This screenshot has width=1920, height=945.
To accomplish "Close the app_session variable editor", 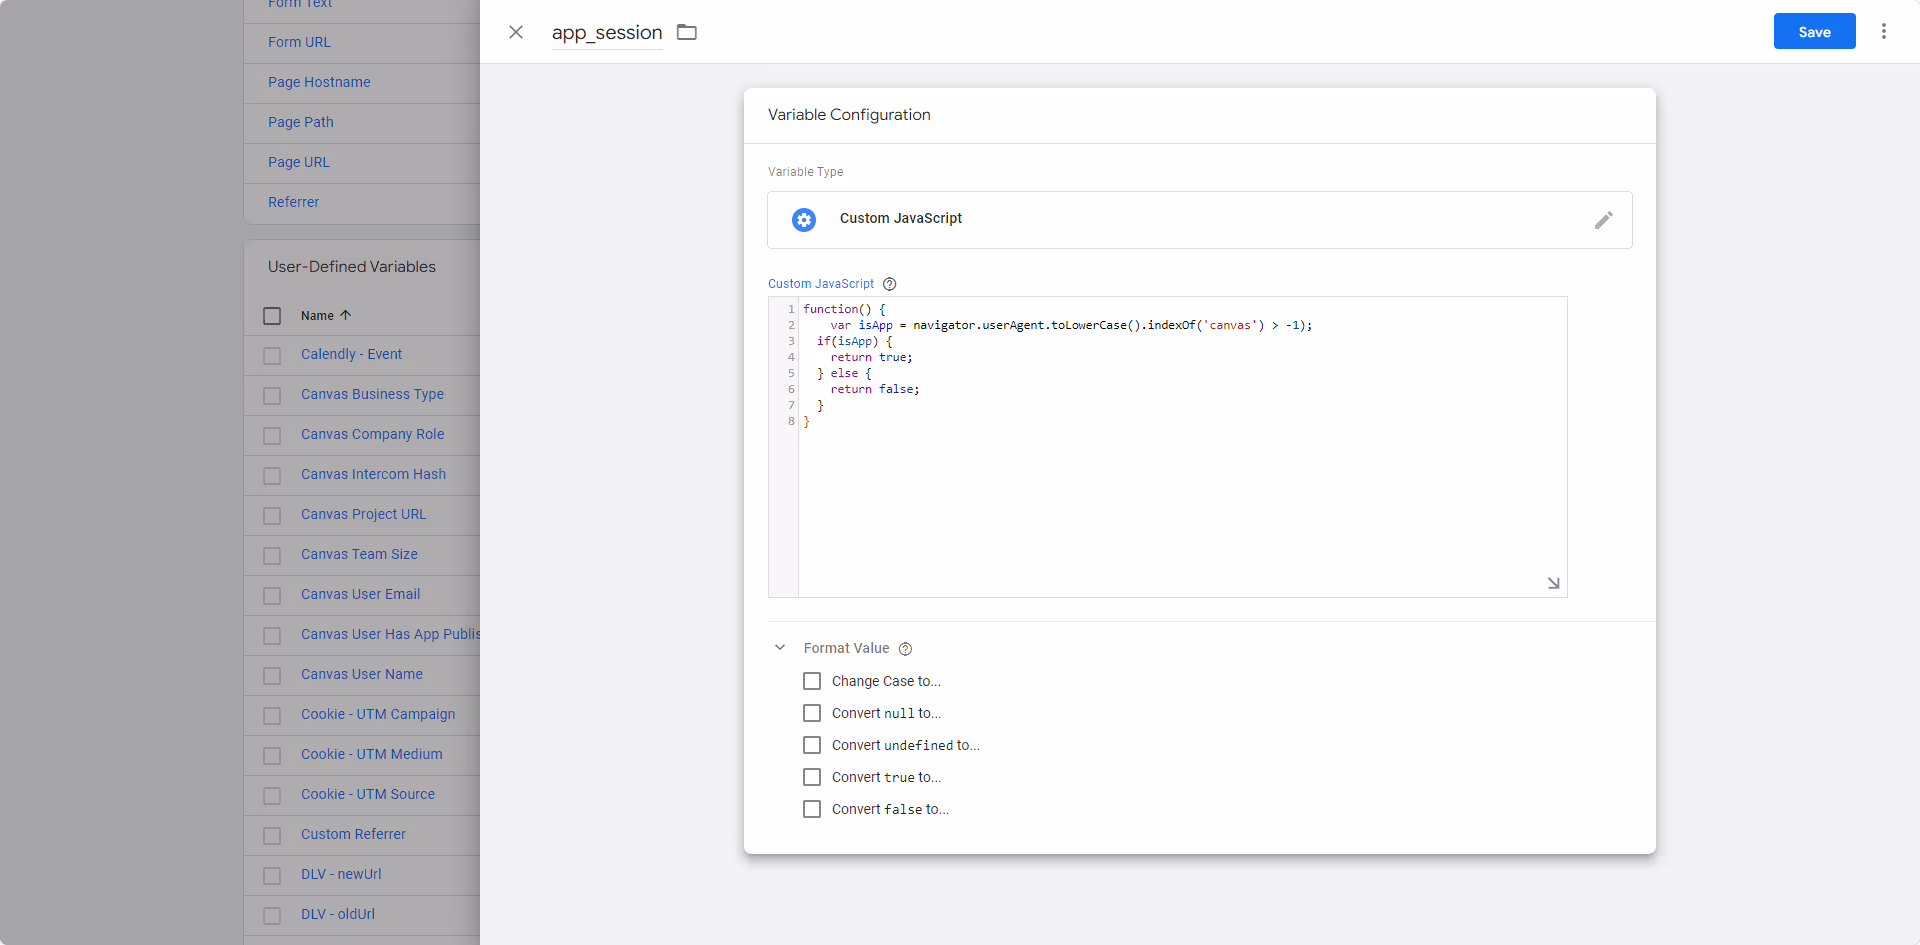I will [516, 32].
